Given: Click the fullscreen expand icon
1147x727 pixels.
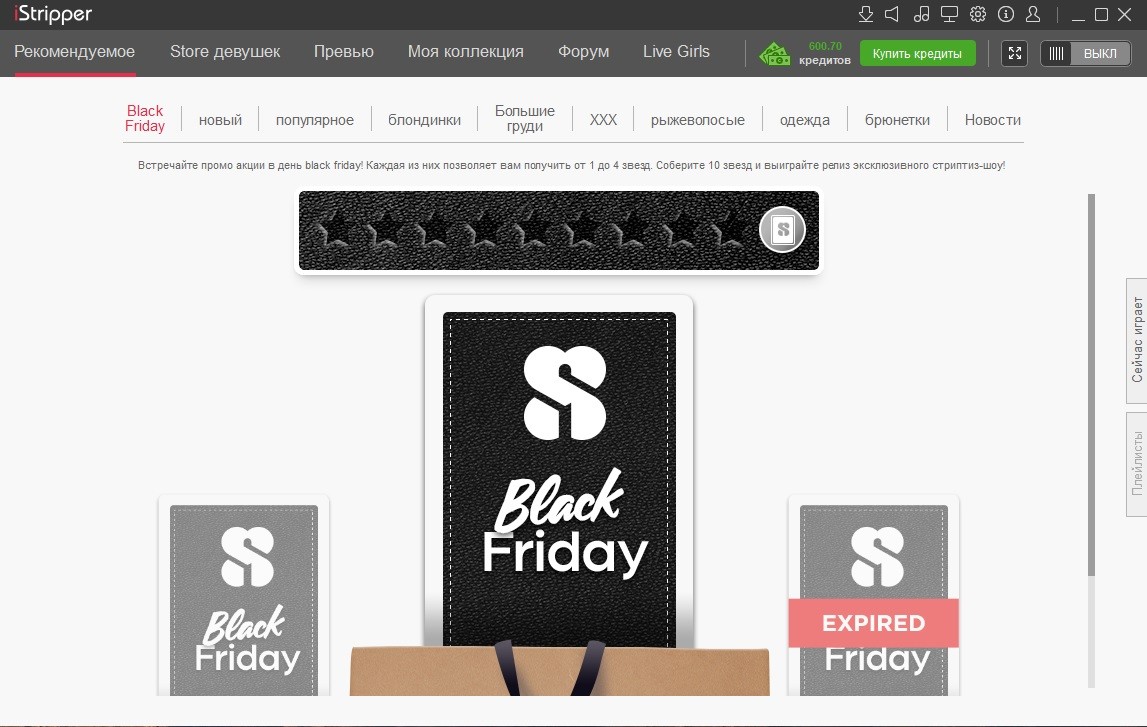Looking at the screenshot, I should tap(1015, 53).
